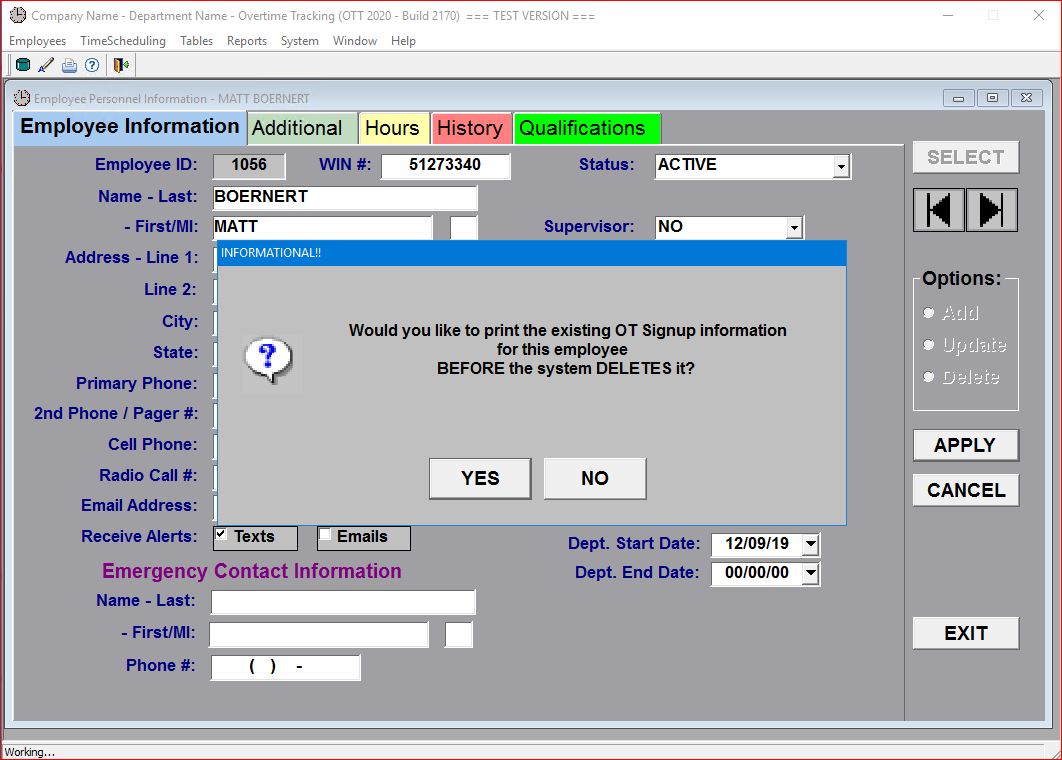Screen dimensions: 1062x760
Task: Click the Emergency Contact Phone # field
Action: [x=286, y=667]
